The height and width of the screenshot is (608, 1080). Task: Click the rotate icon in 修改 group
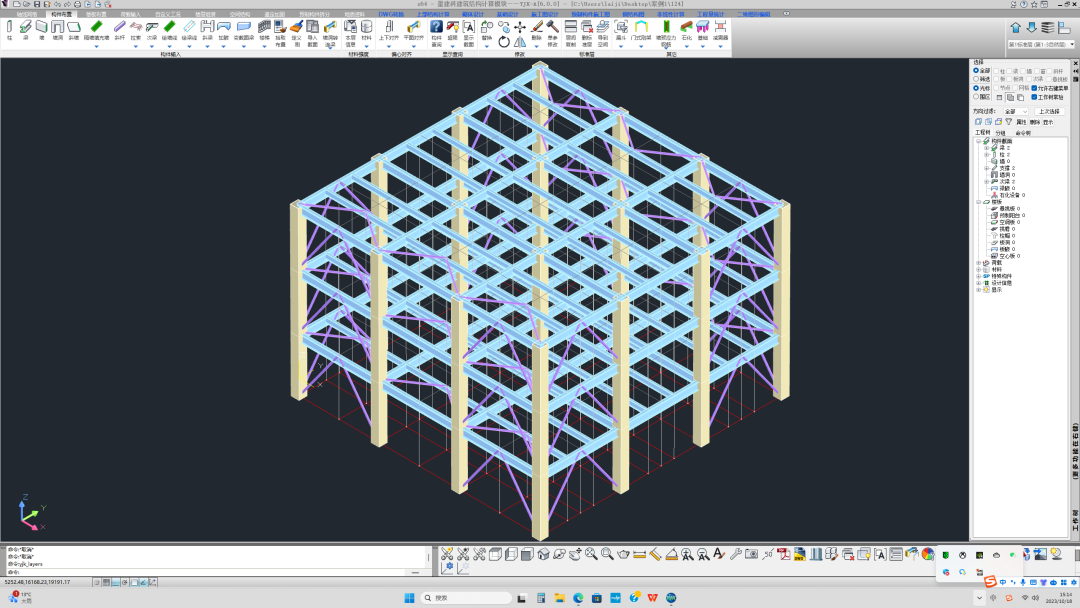[503, 41]
